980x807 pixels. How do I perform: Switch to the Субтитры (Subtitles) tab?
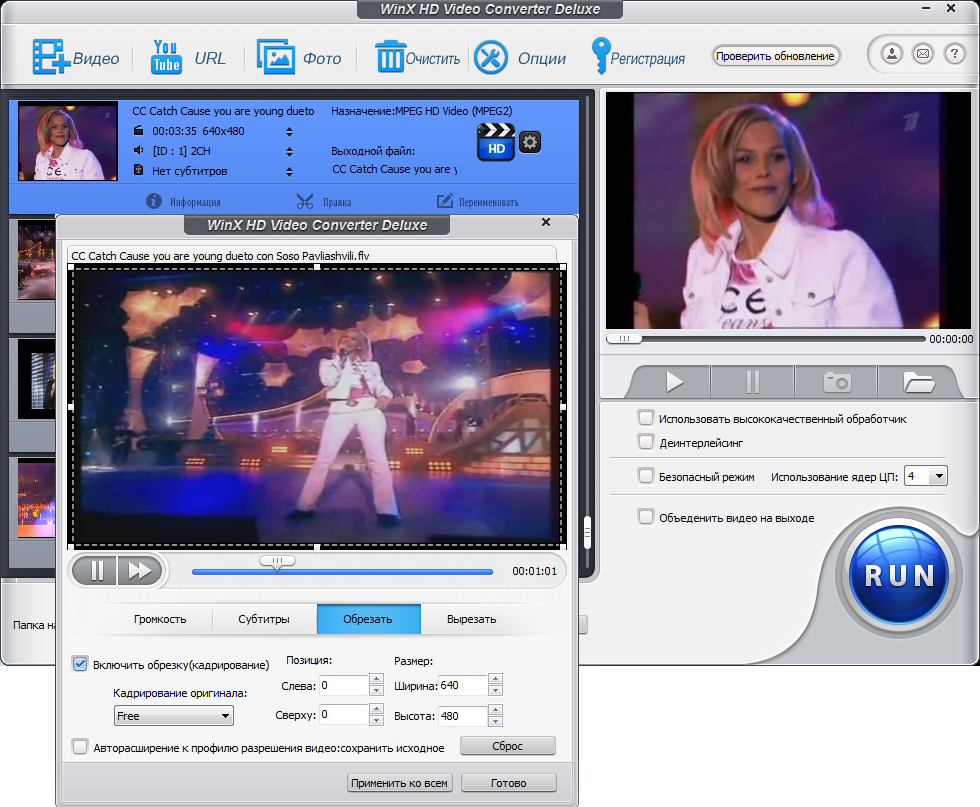[264, 619]
